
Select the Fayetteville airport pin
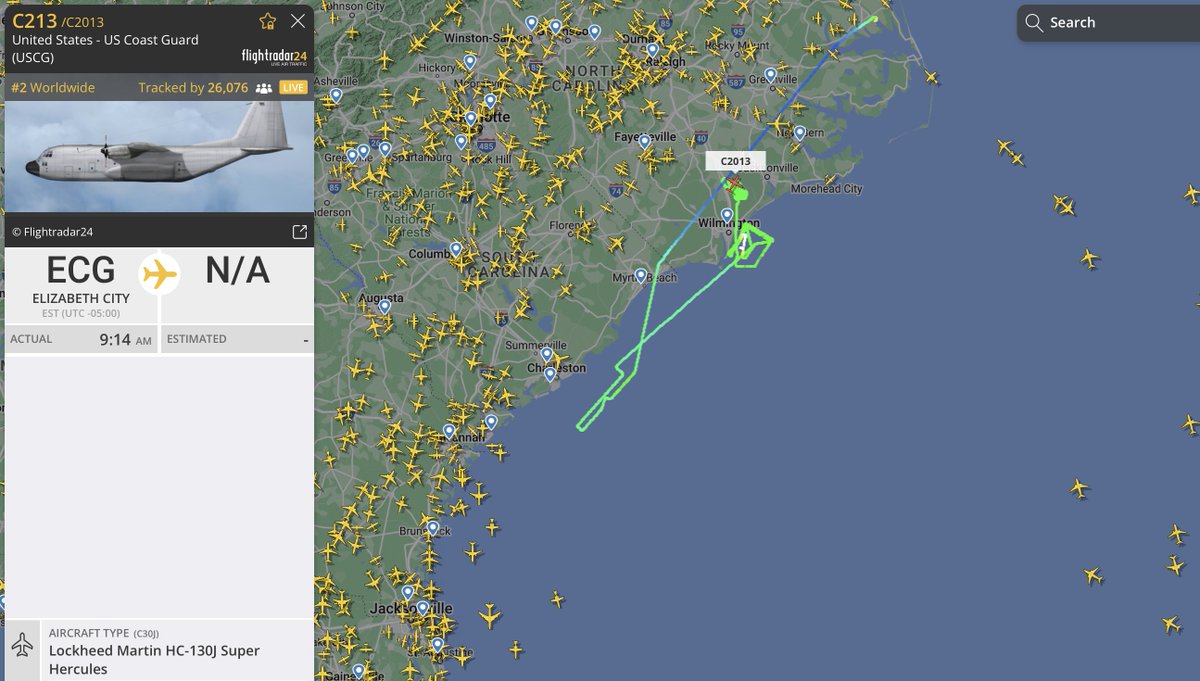(645, 142)
